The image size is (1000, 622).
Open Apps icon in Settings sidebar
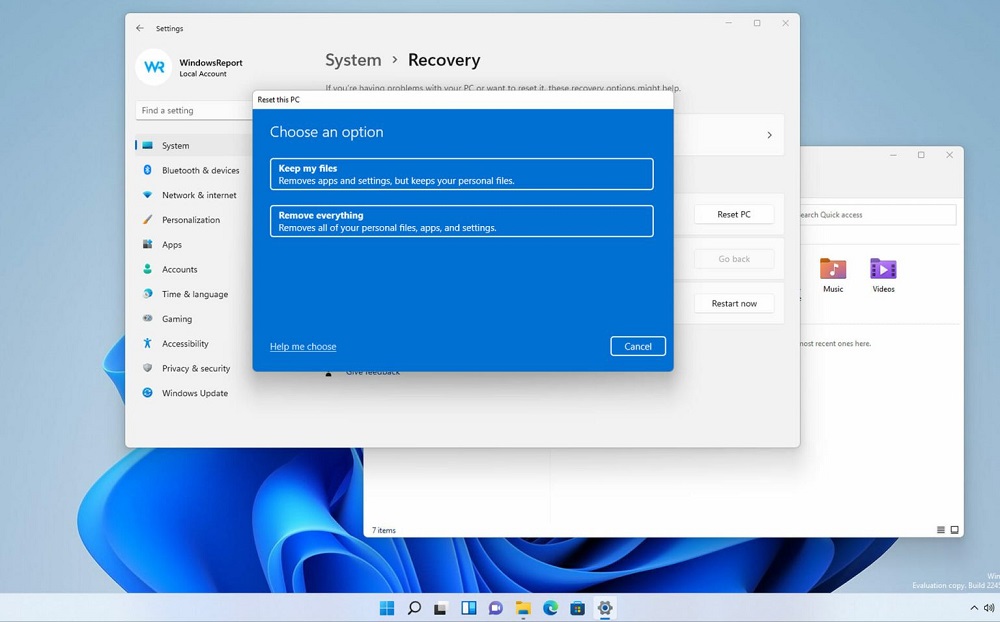[x=147, y=244]
